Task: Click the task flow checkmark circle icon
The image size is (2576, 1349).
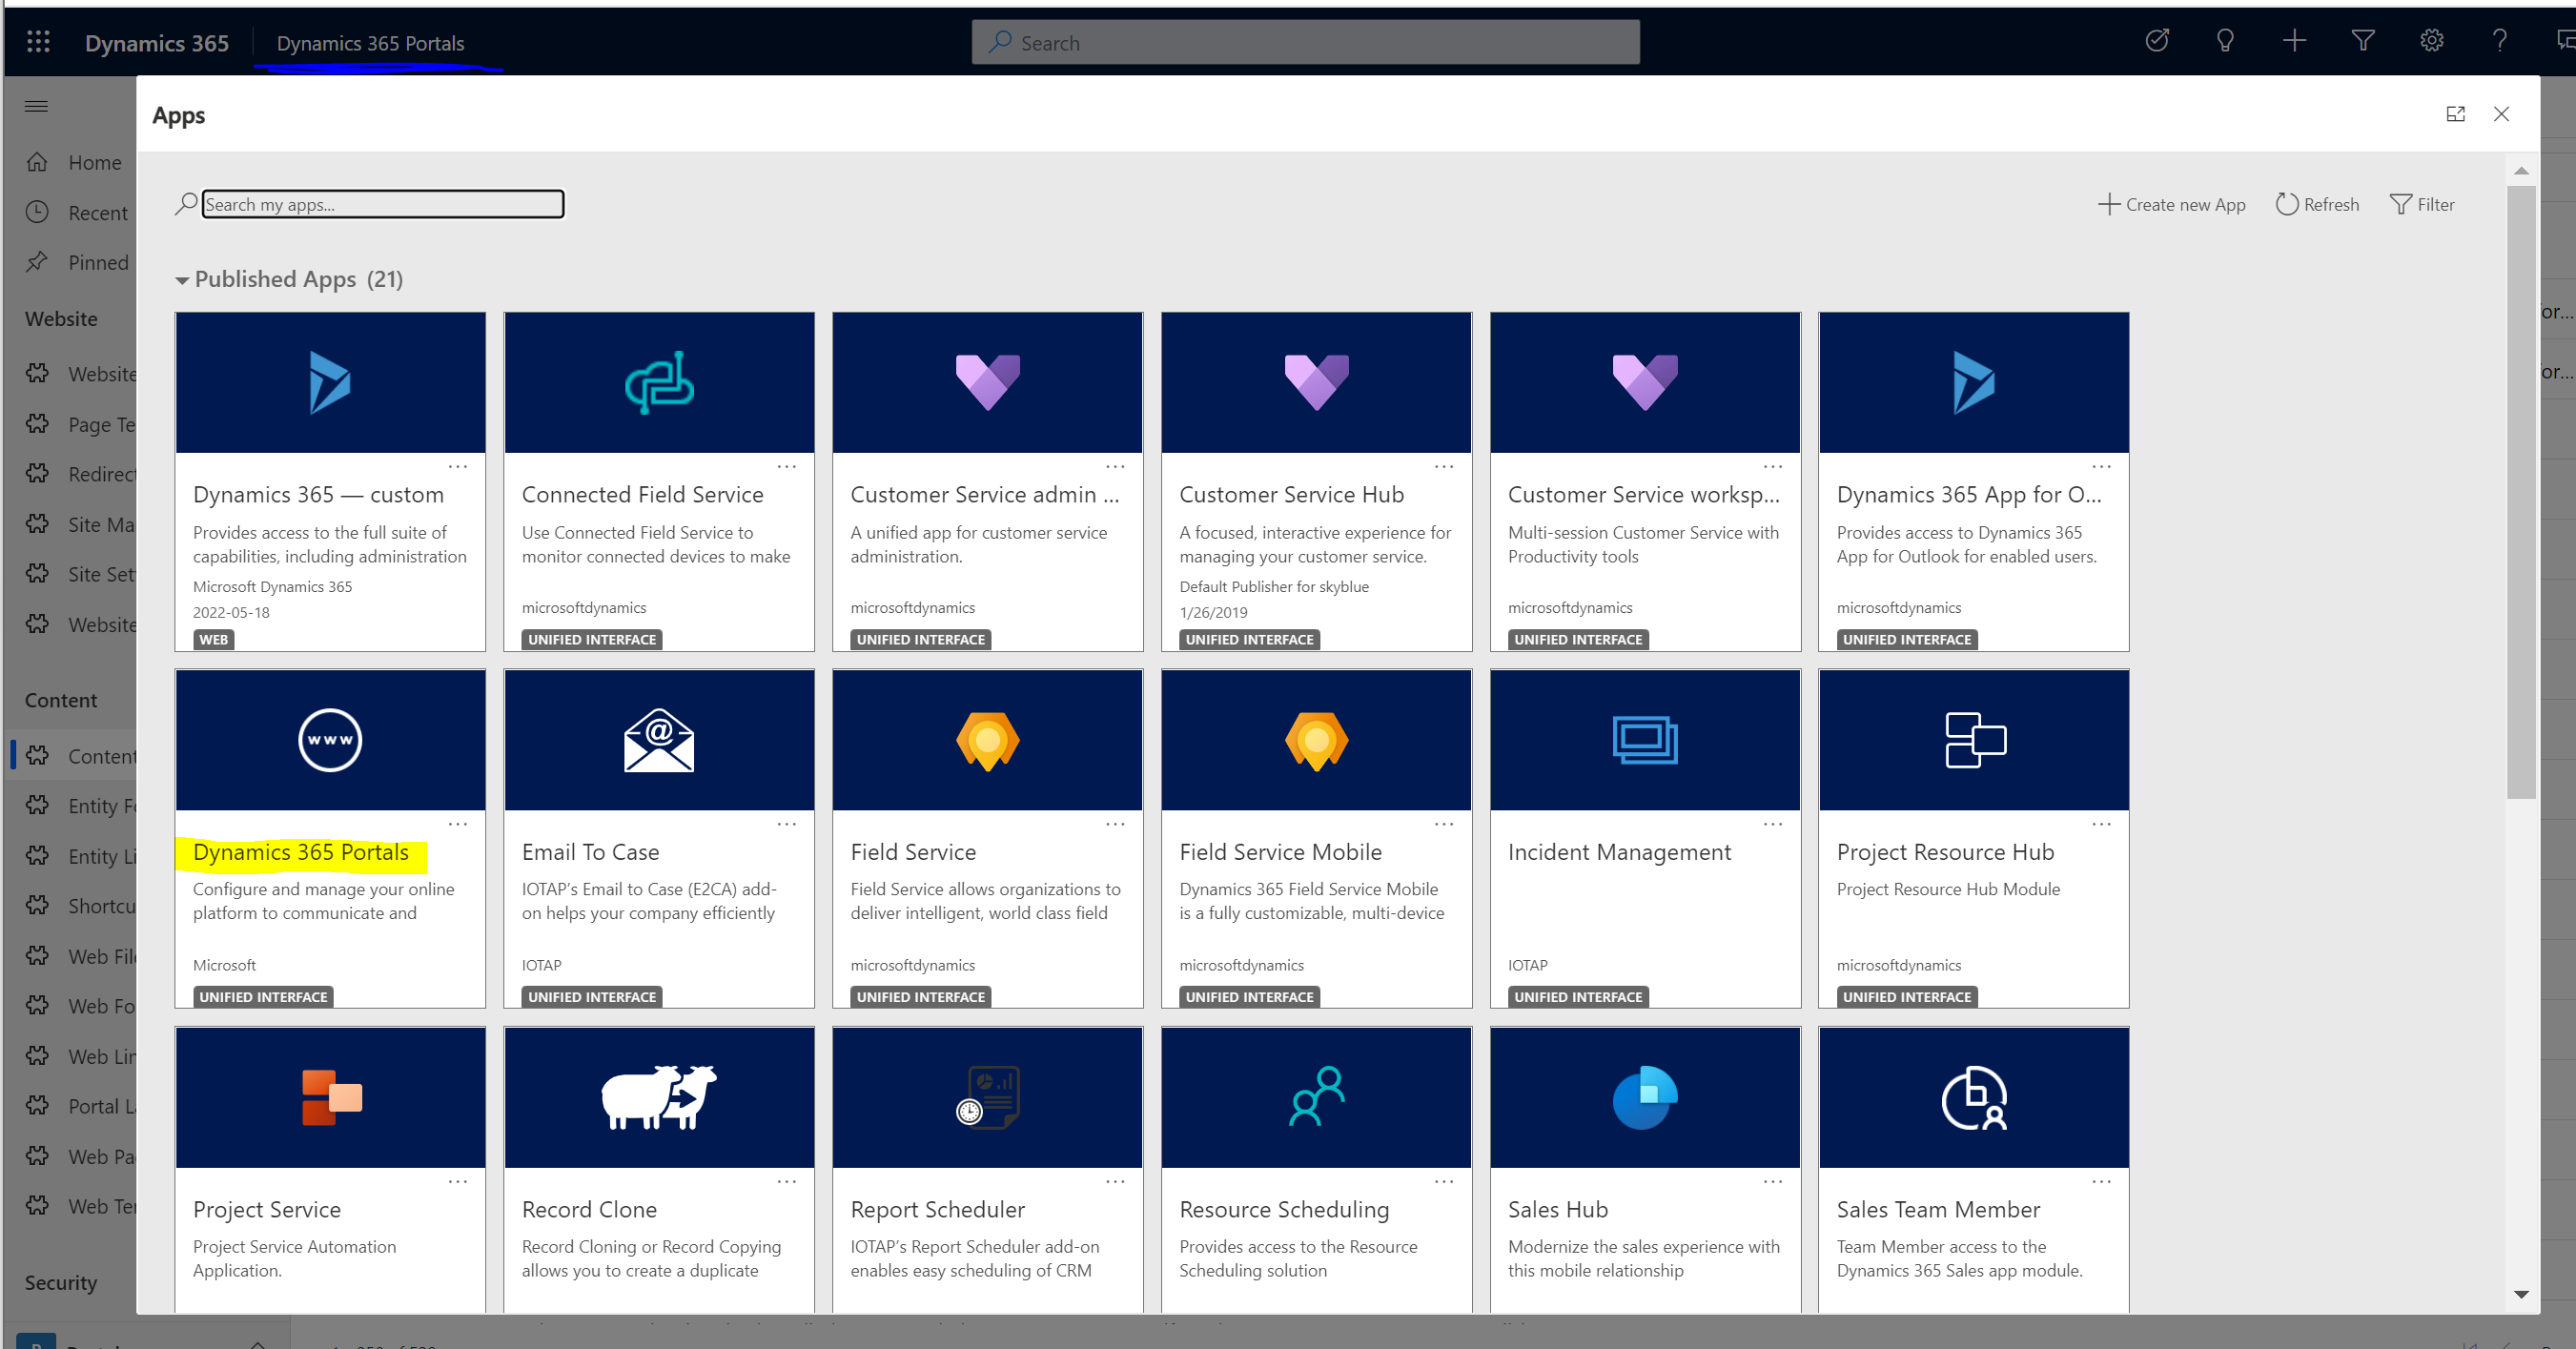Action: tap(2157, 41)
